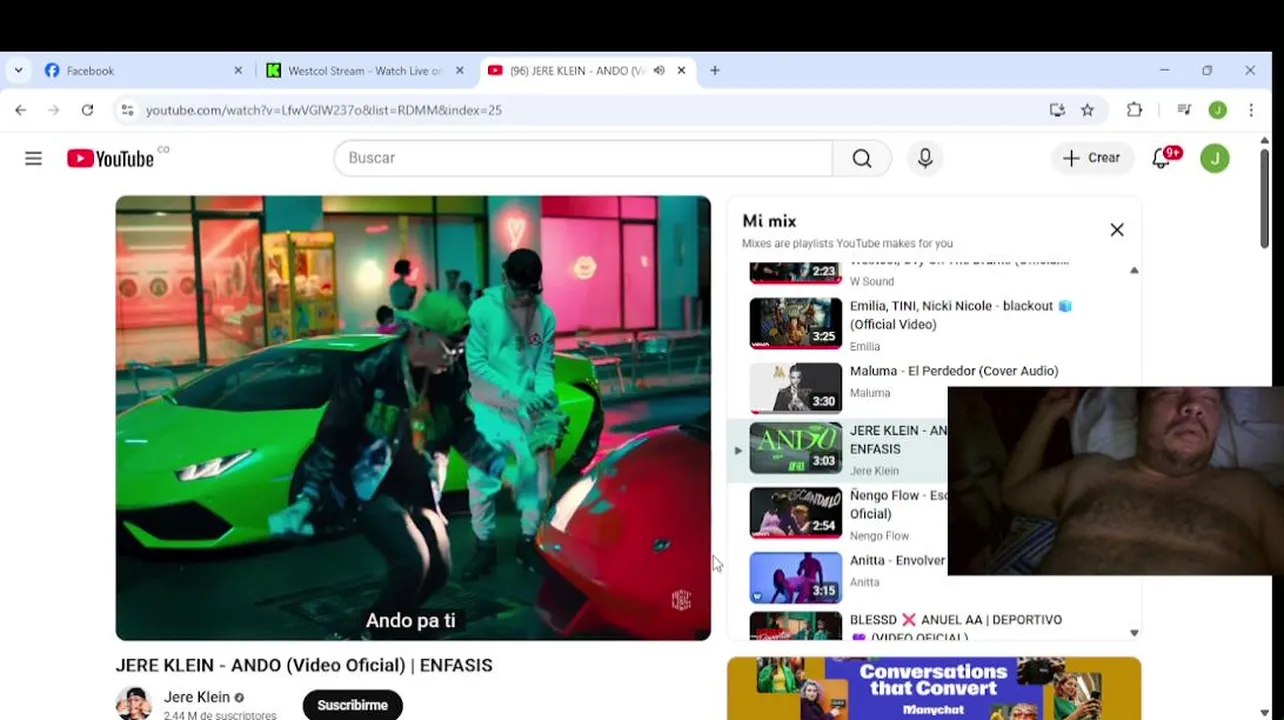Switch to the Westcol Stream tab
Screen dimensions: 1284x720
click(x=364, y=70)
